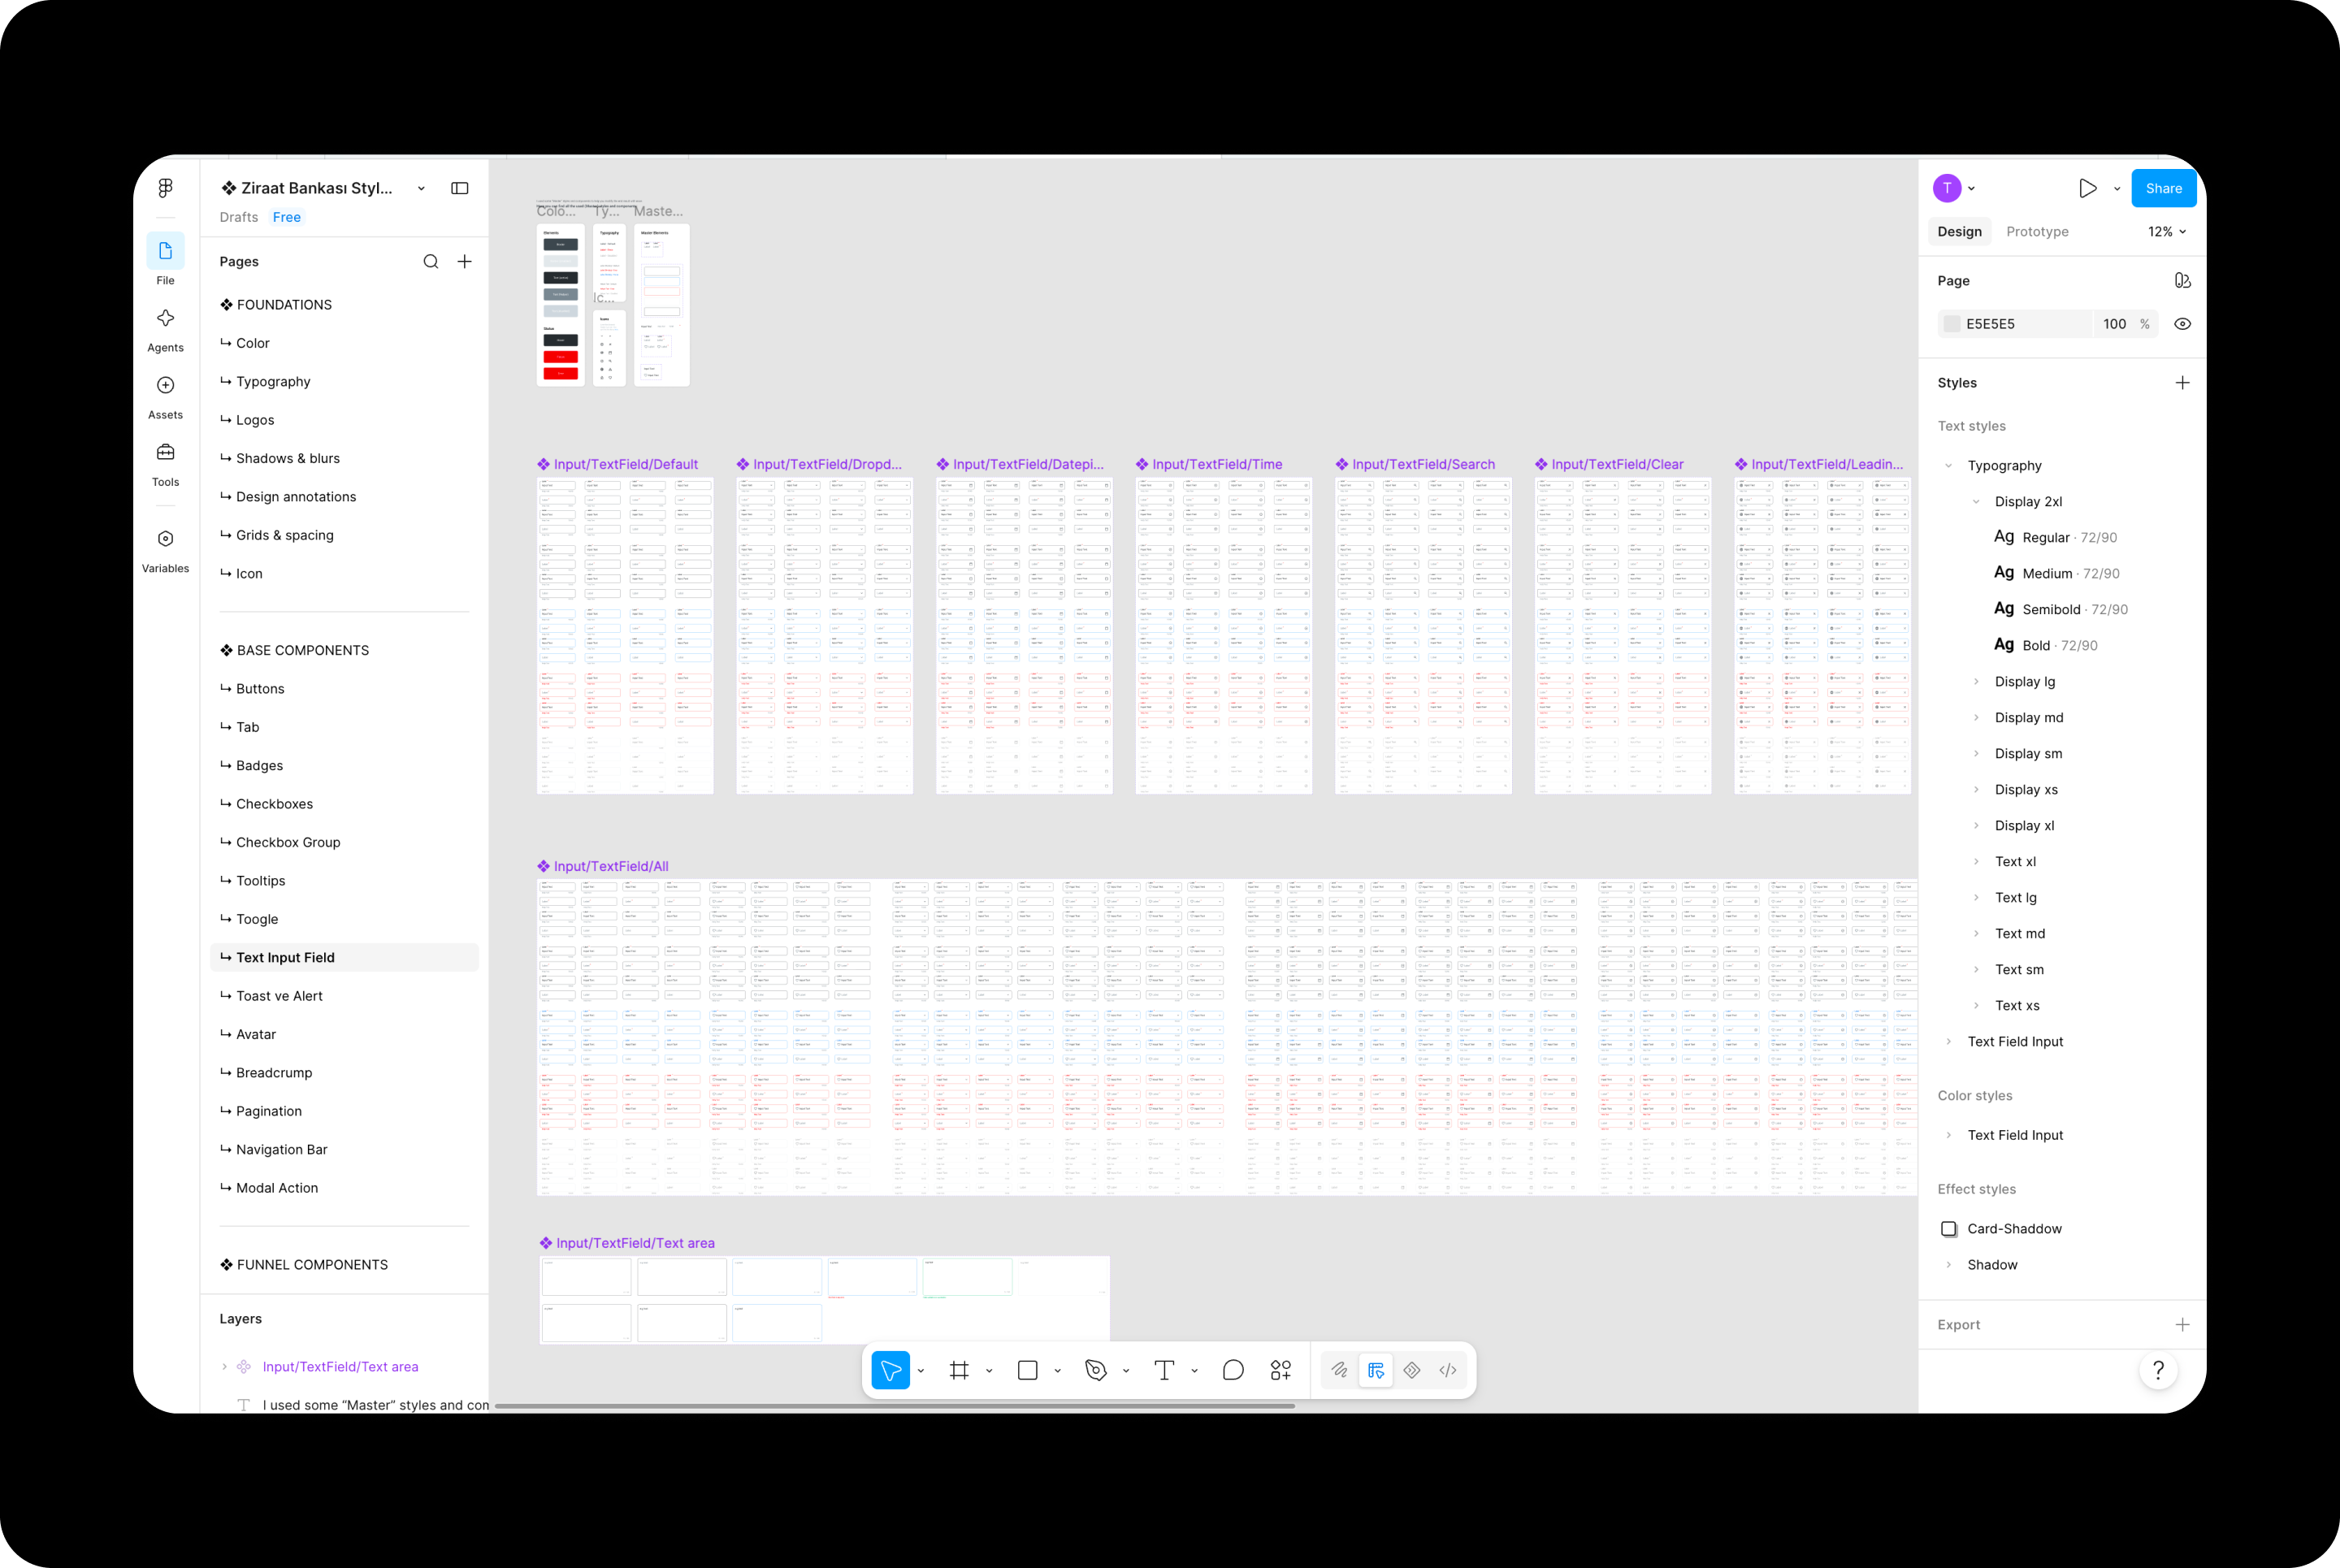Select the Input/TextField/All frame label

[x=611, y=866]
